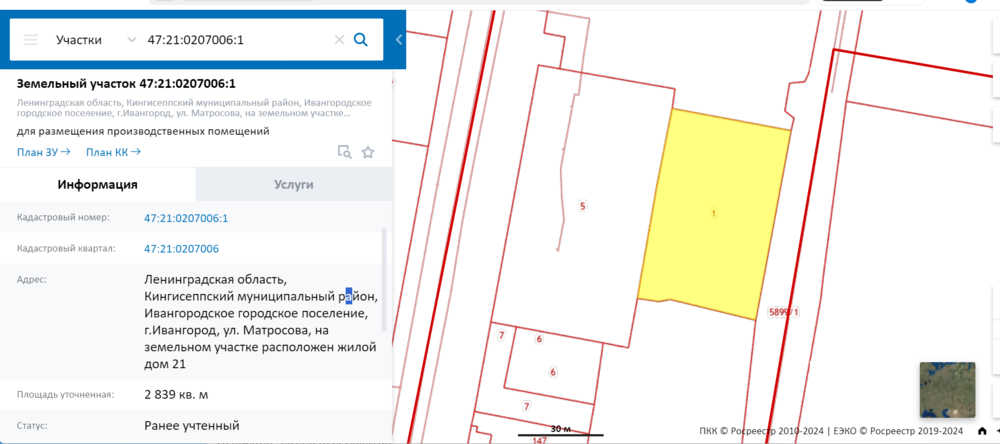1000x444 pixels.
Task: Open the План КК link
Action: click(x=113, y=152)
